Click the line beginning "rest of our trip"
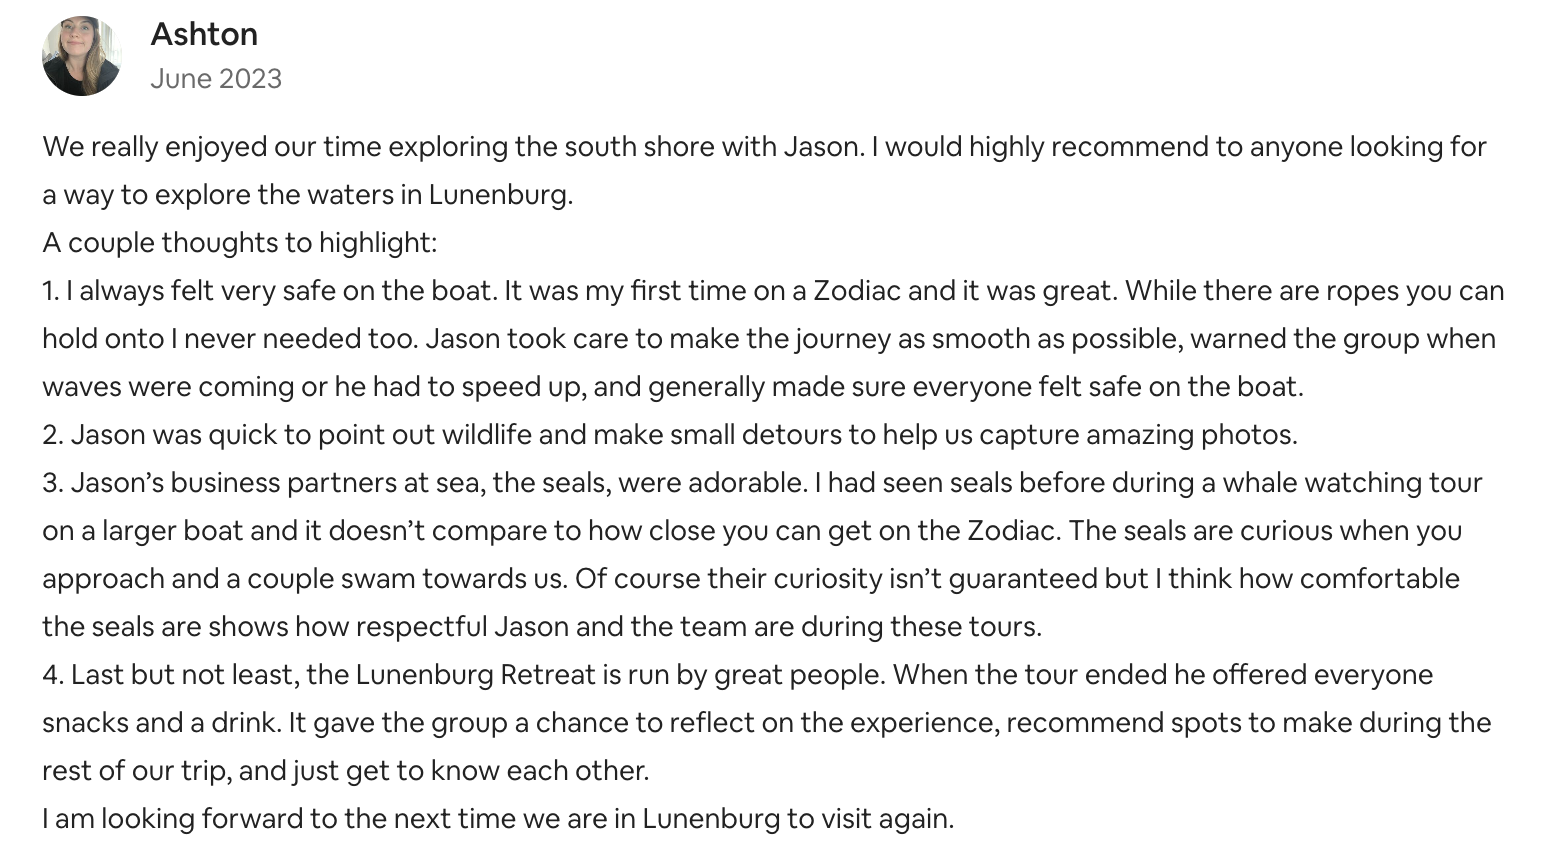This screenshot has height=852, width=1550. tap(346, 771)
